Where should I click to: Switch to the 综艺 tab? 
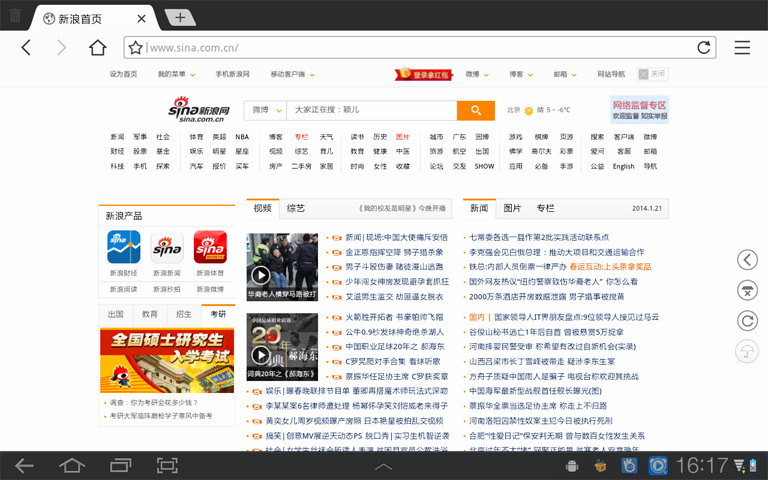point(295,208)
